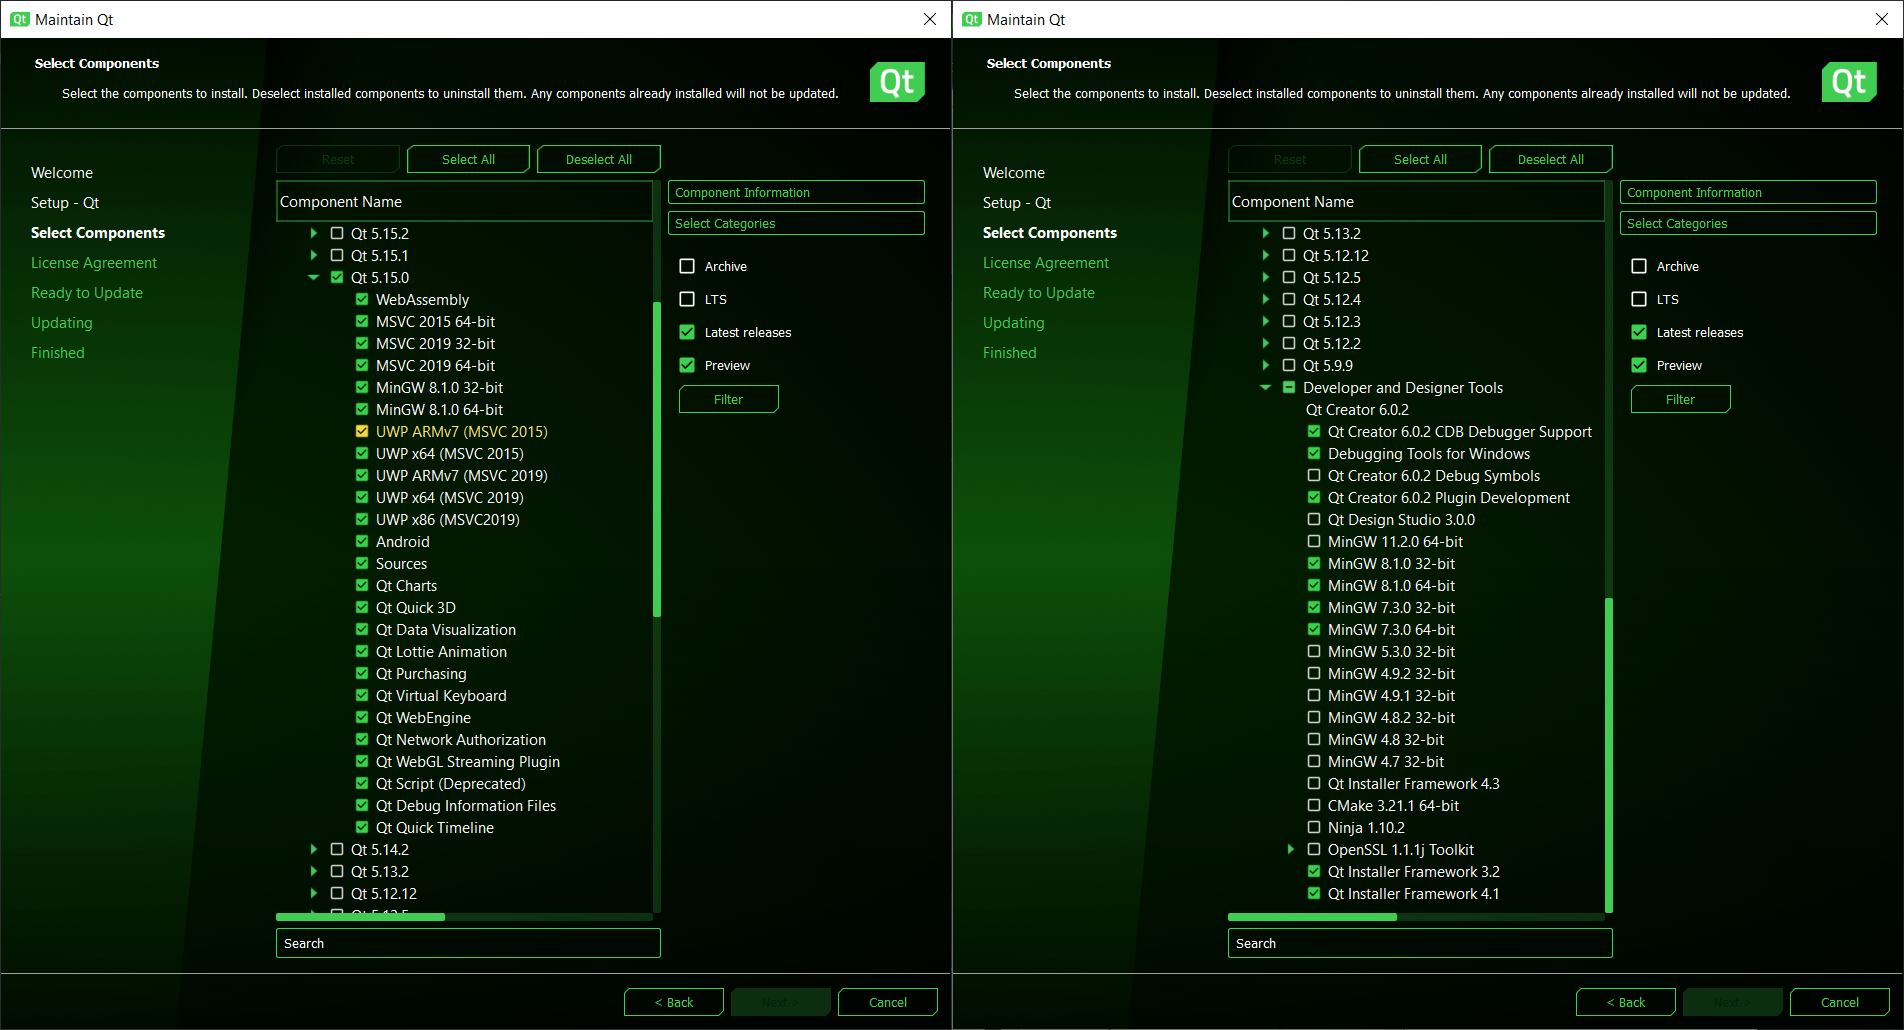Click the Filter button in right window
Viewport: 1904px width, 1030px height.
1680,399
